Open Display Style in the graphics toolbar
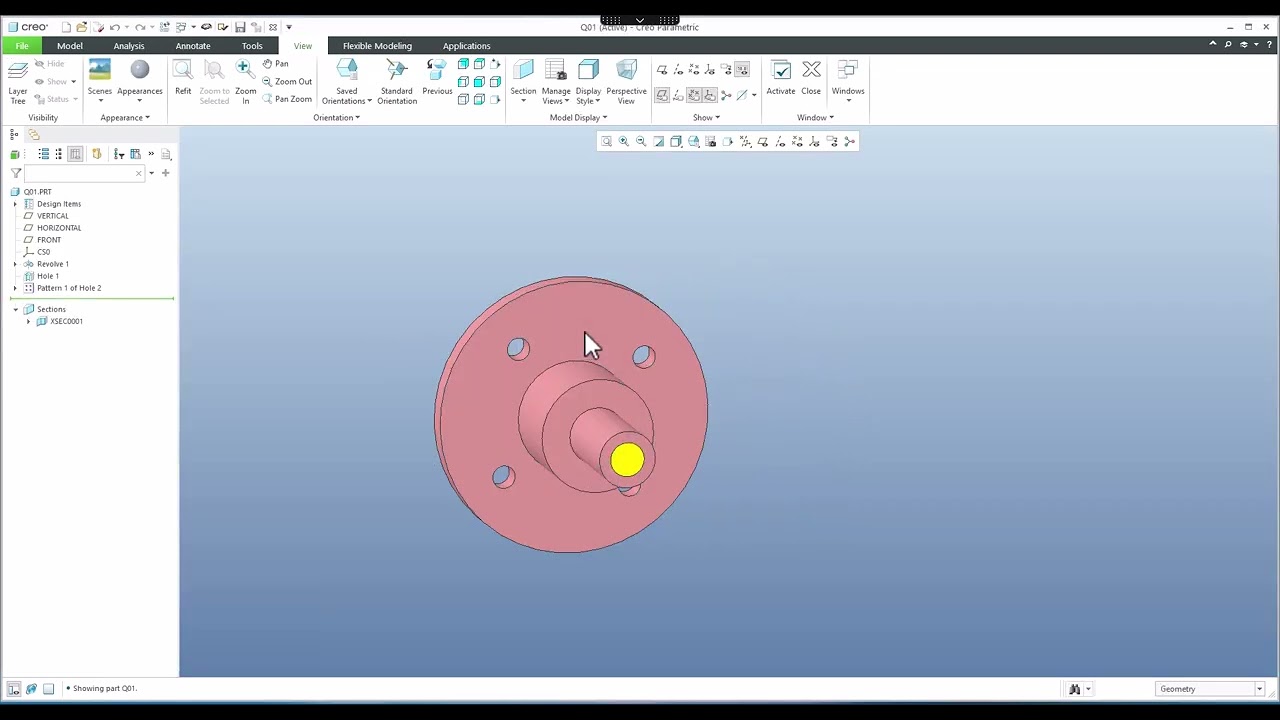Screen dimensions: 1280x720 coord(676,142)
